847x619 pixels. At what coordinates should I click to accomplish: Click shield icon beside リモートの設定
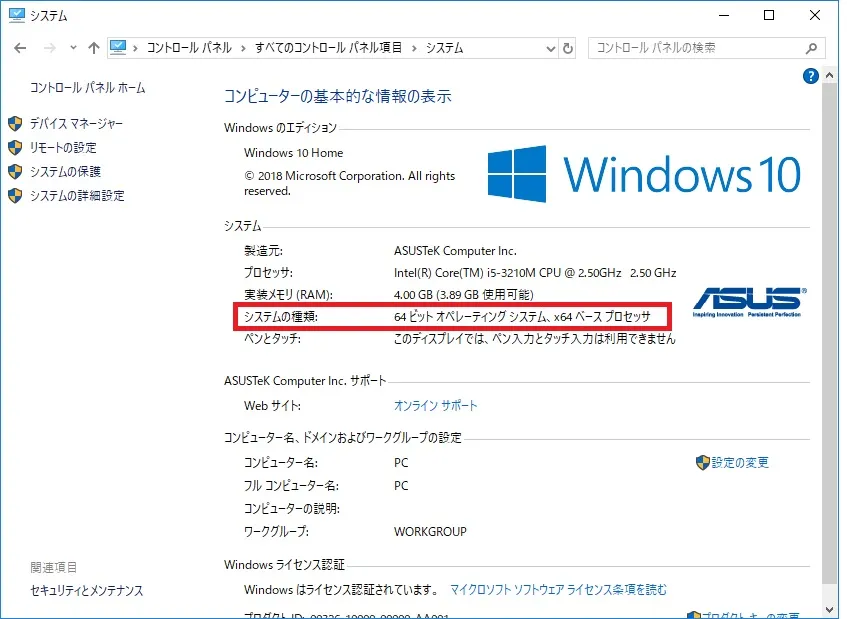15,147
